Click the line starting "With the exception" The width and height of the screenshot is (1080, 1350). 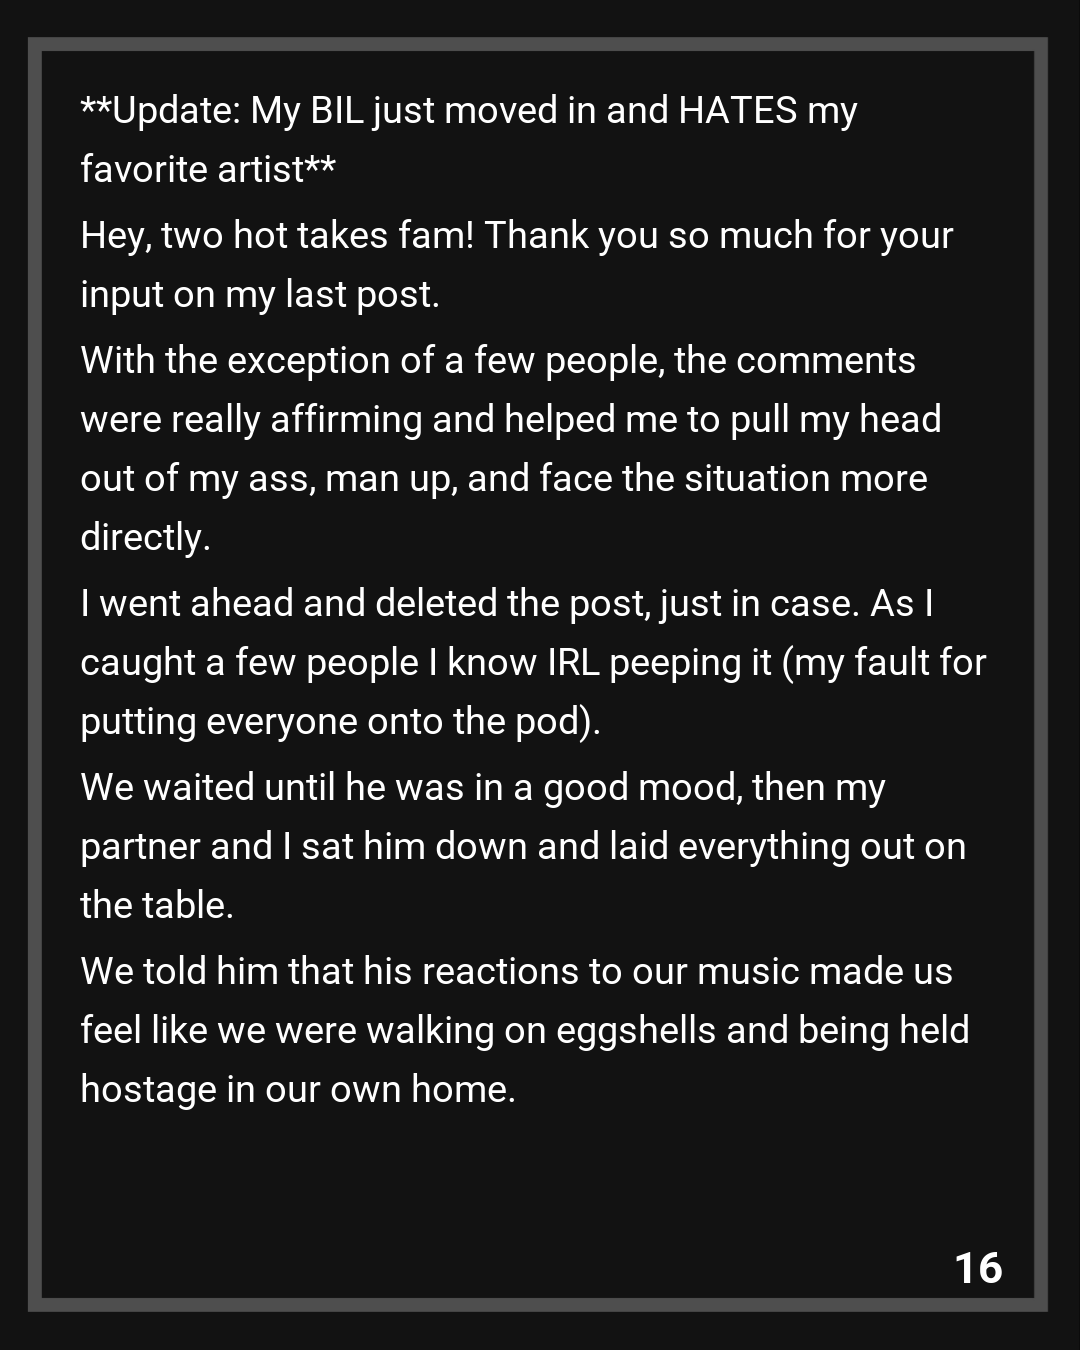497,361
